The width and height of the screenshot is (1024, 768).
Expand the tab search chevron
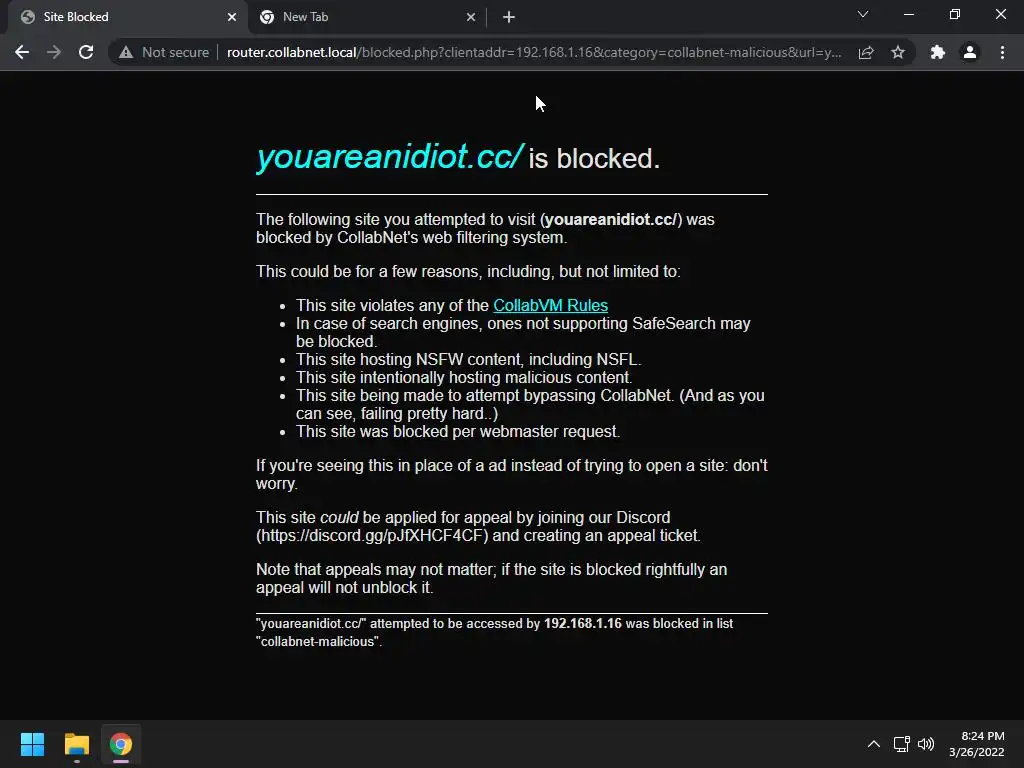point(863,14)
